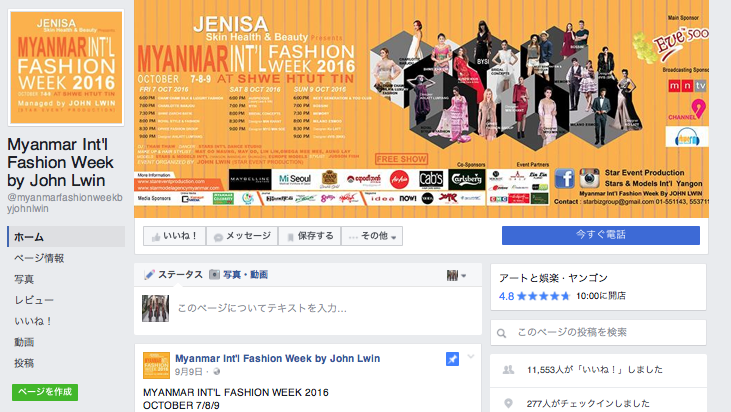
Task: Open ページ情報 in the sidebar
Action: click(x=39, y=258)
